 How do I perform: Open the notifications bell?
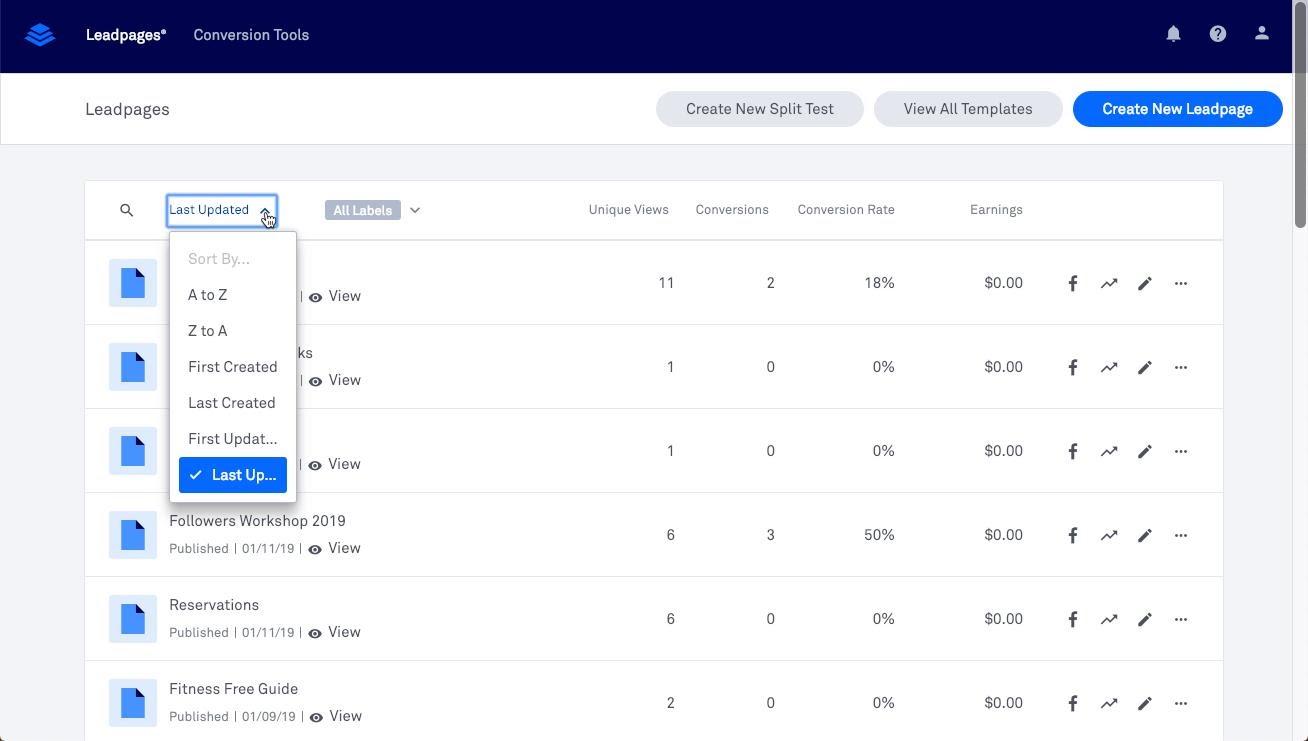coord(1173,34)
